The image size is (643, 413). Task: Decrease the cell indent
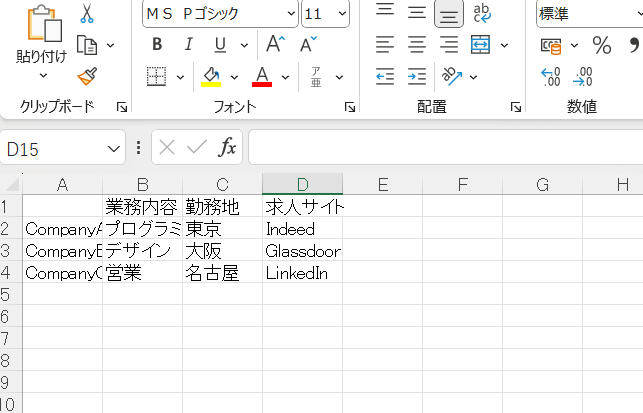[x=385, y=77]
